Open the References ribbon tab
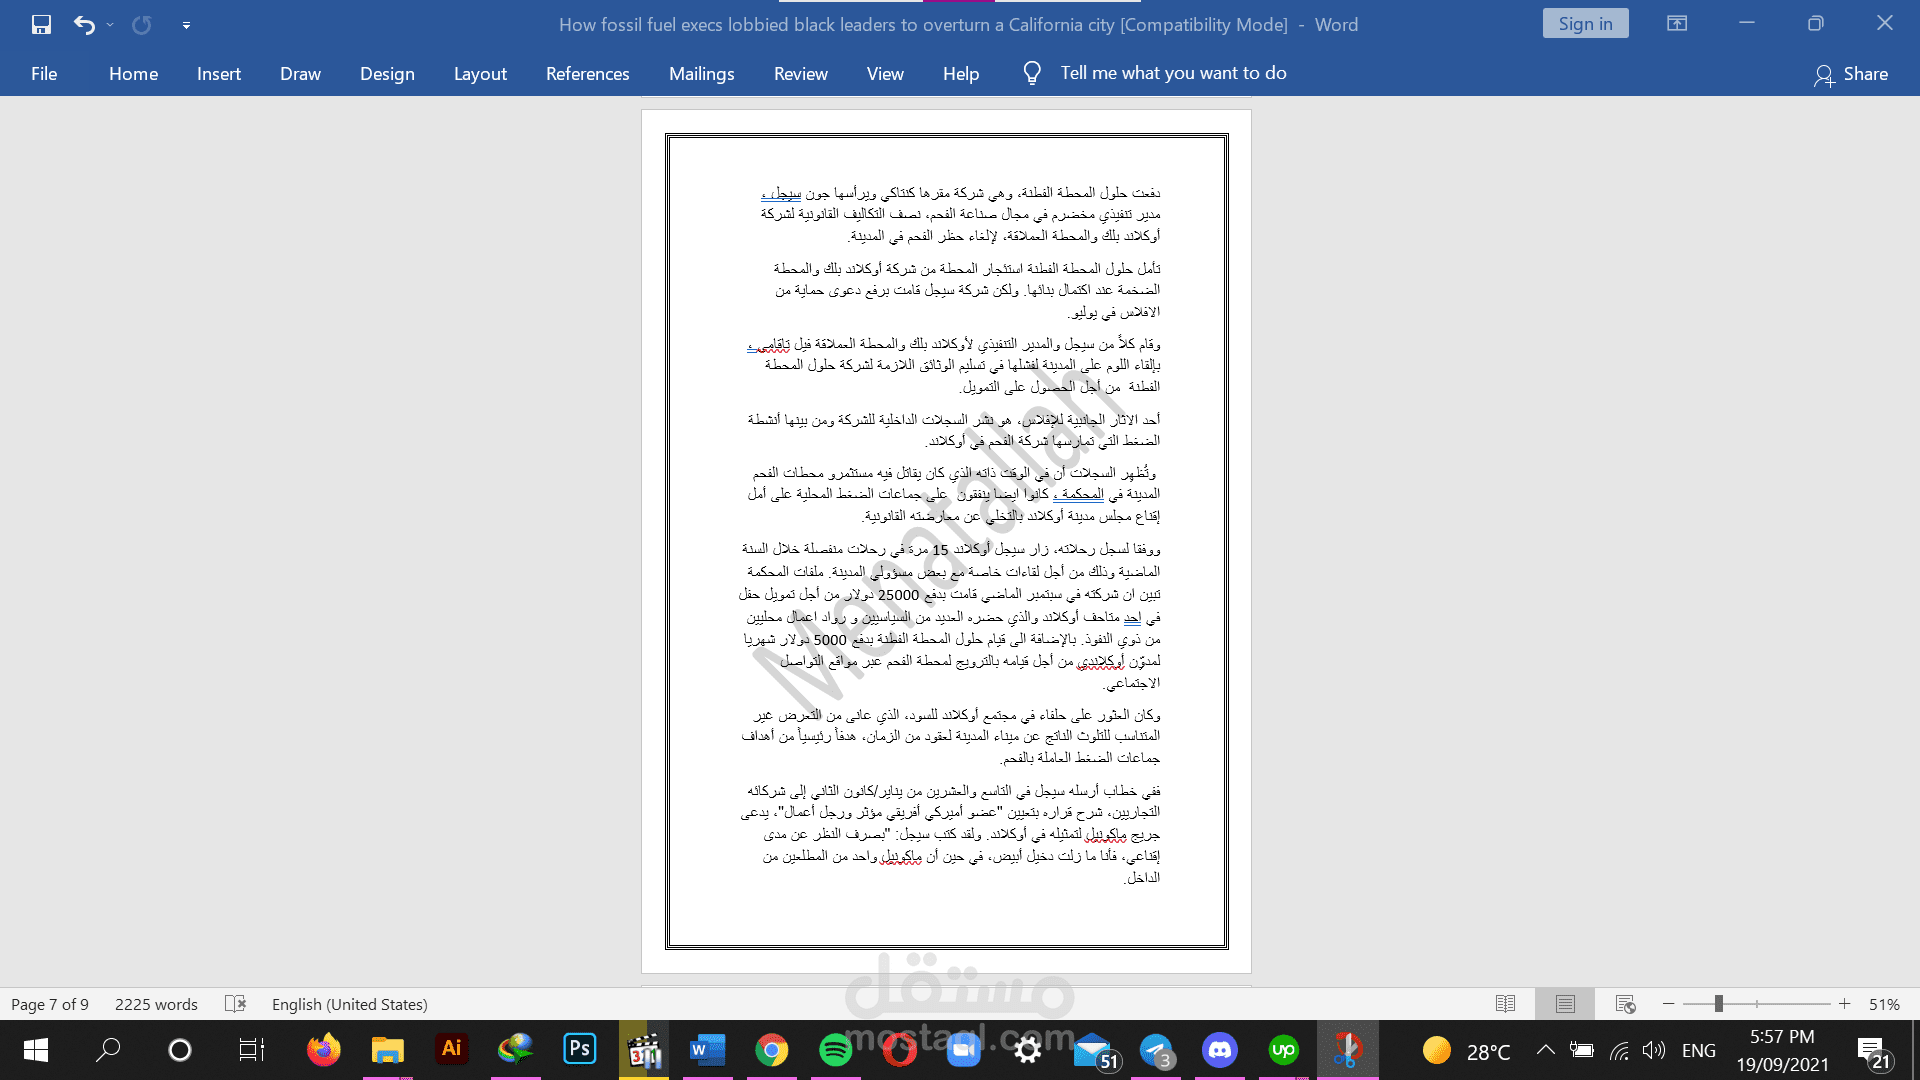The image size is (1920, 1080). [587, 74]
